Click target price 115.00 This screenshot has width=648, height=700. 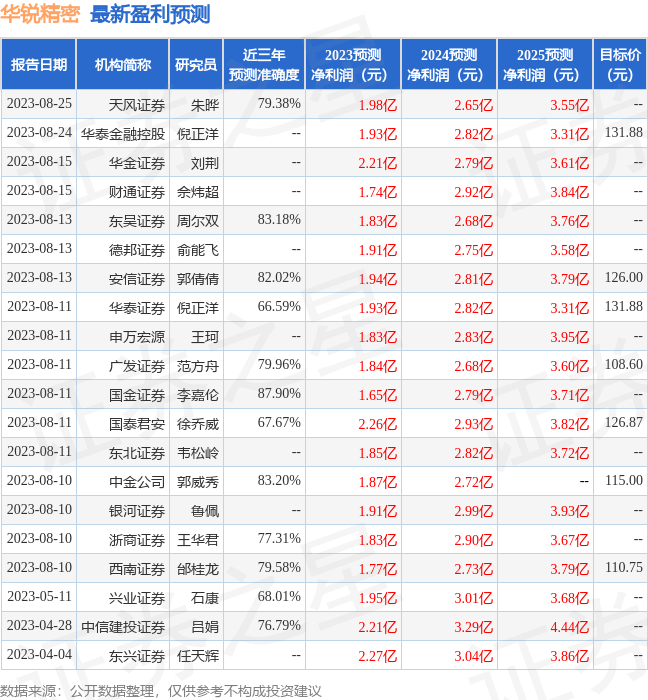[623, 480]
